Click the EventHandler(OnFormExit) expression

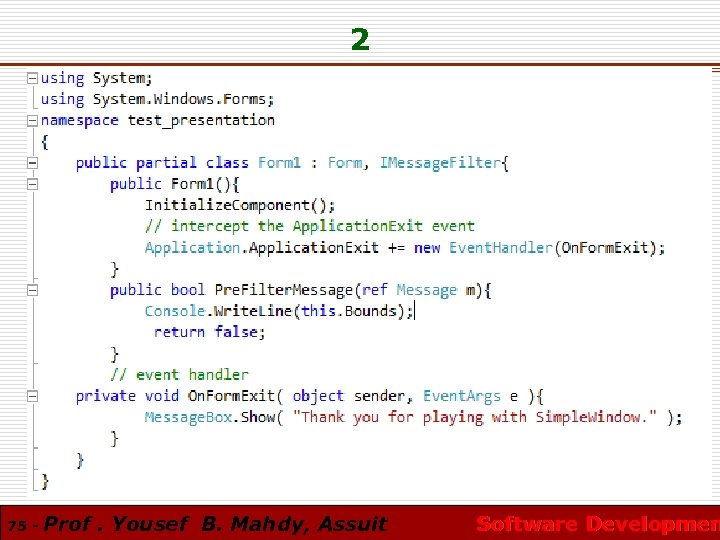click(557, 248)
